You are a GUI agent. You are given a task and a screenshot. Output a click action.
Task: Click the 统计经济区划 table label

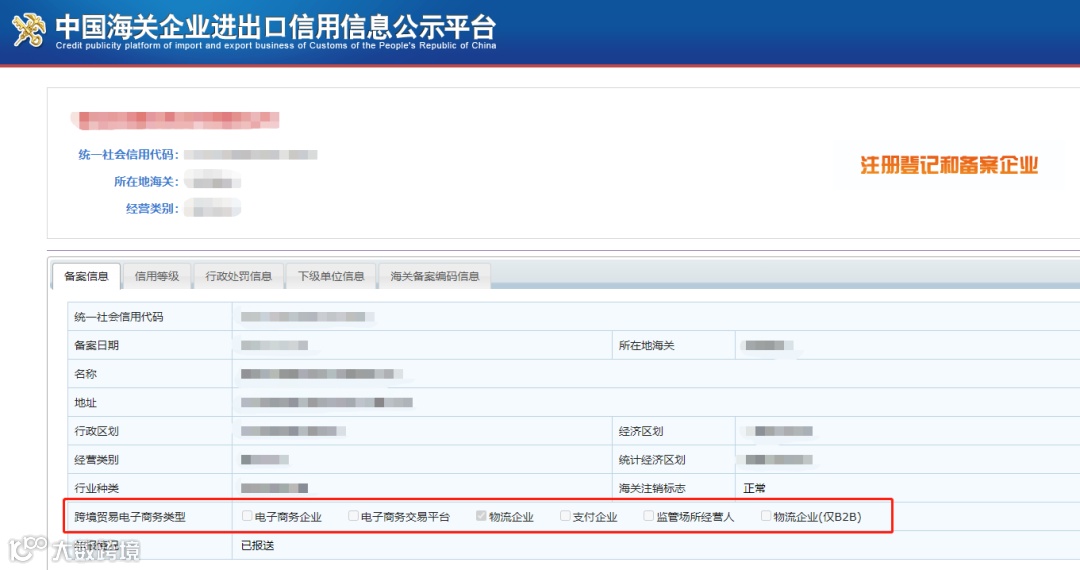652,460
